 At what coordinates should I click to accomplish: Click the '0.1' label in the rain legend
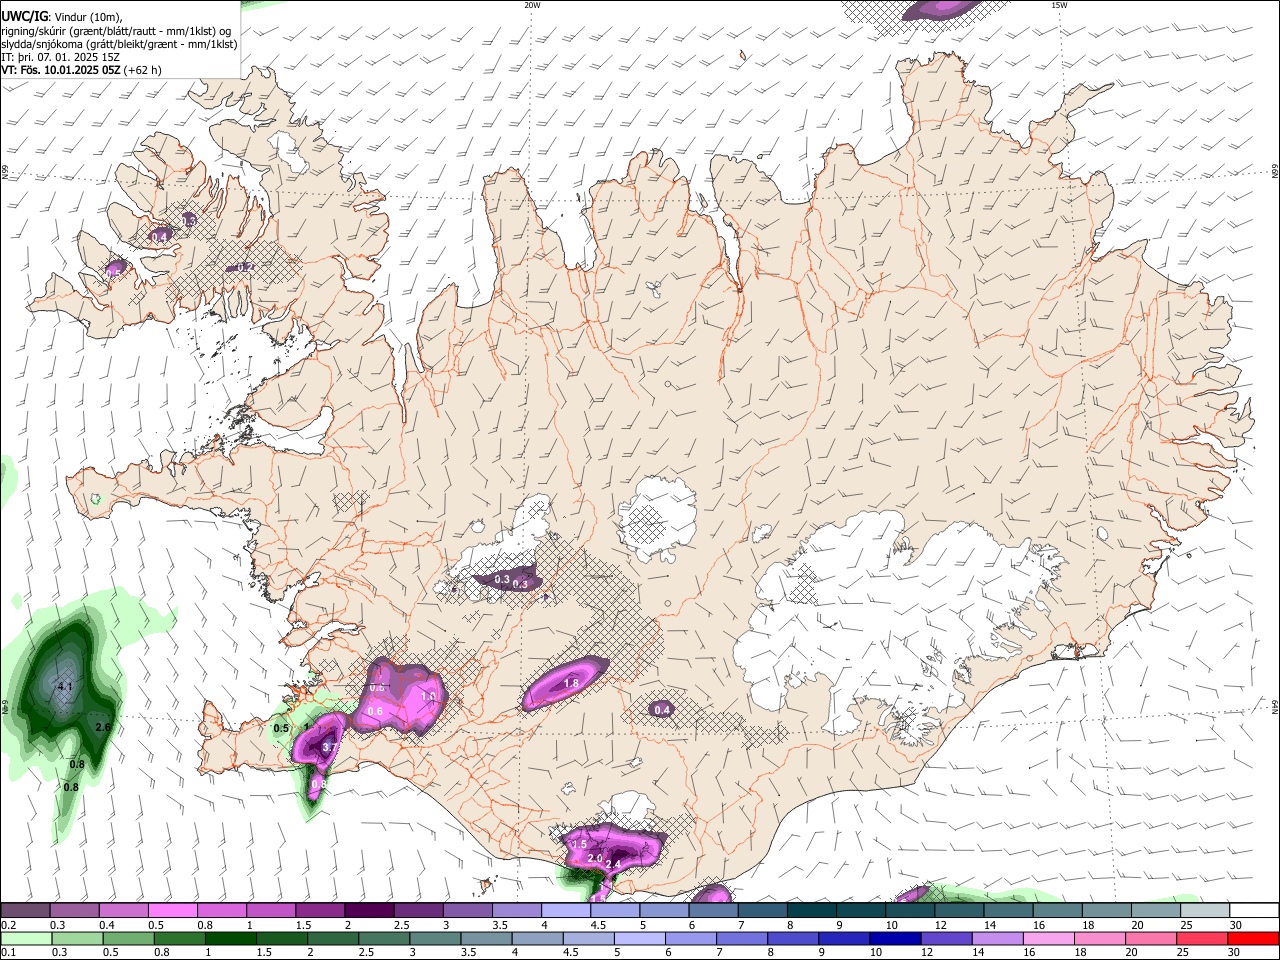(9, 952)
